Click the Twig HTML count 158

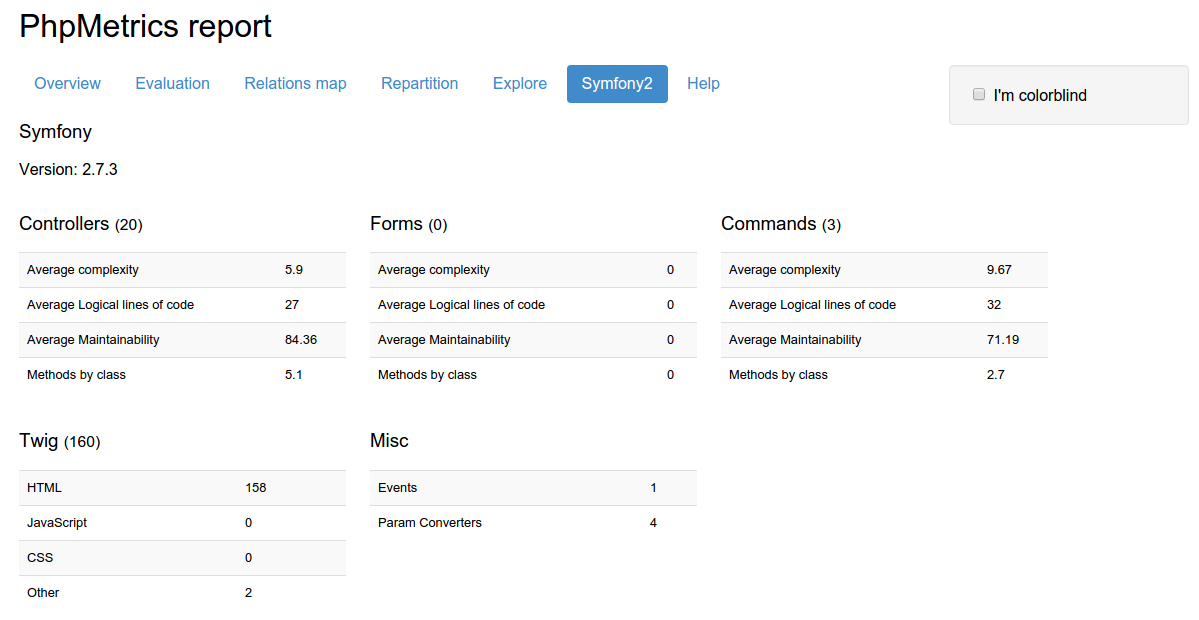(x=255, y=488)
